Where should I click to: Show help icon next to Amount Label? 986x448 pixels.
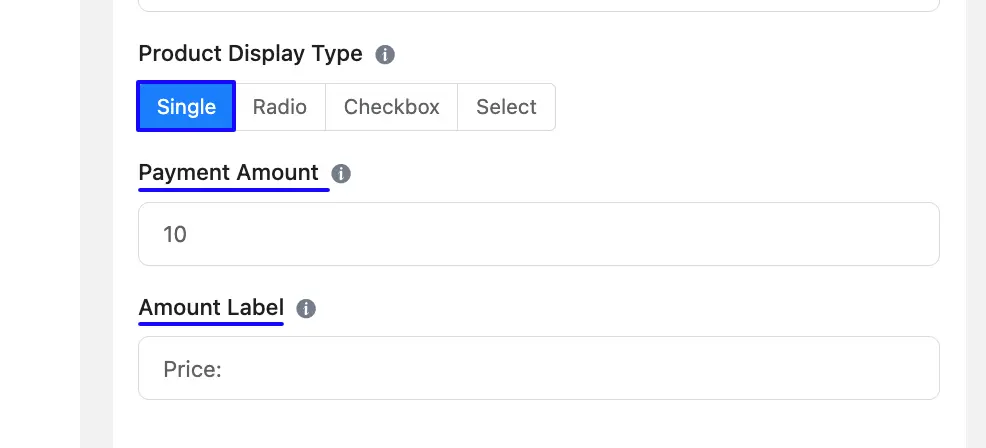click(x=306, y=309)
